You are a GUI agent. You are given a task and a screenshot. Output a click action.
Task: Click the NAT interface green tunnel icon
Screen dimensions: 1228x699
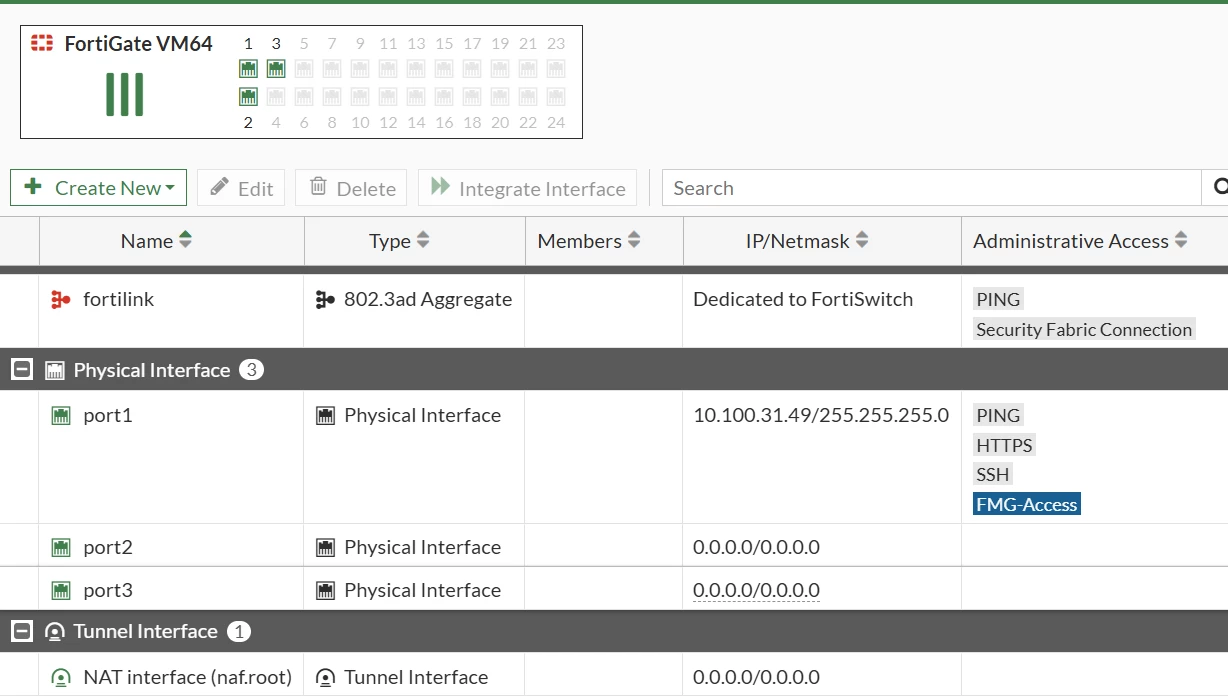[x=61, y=677]
